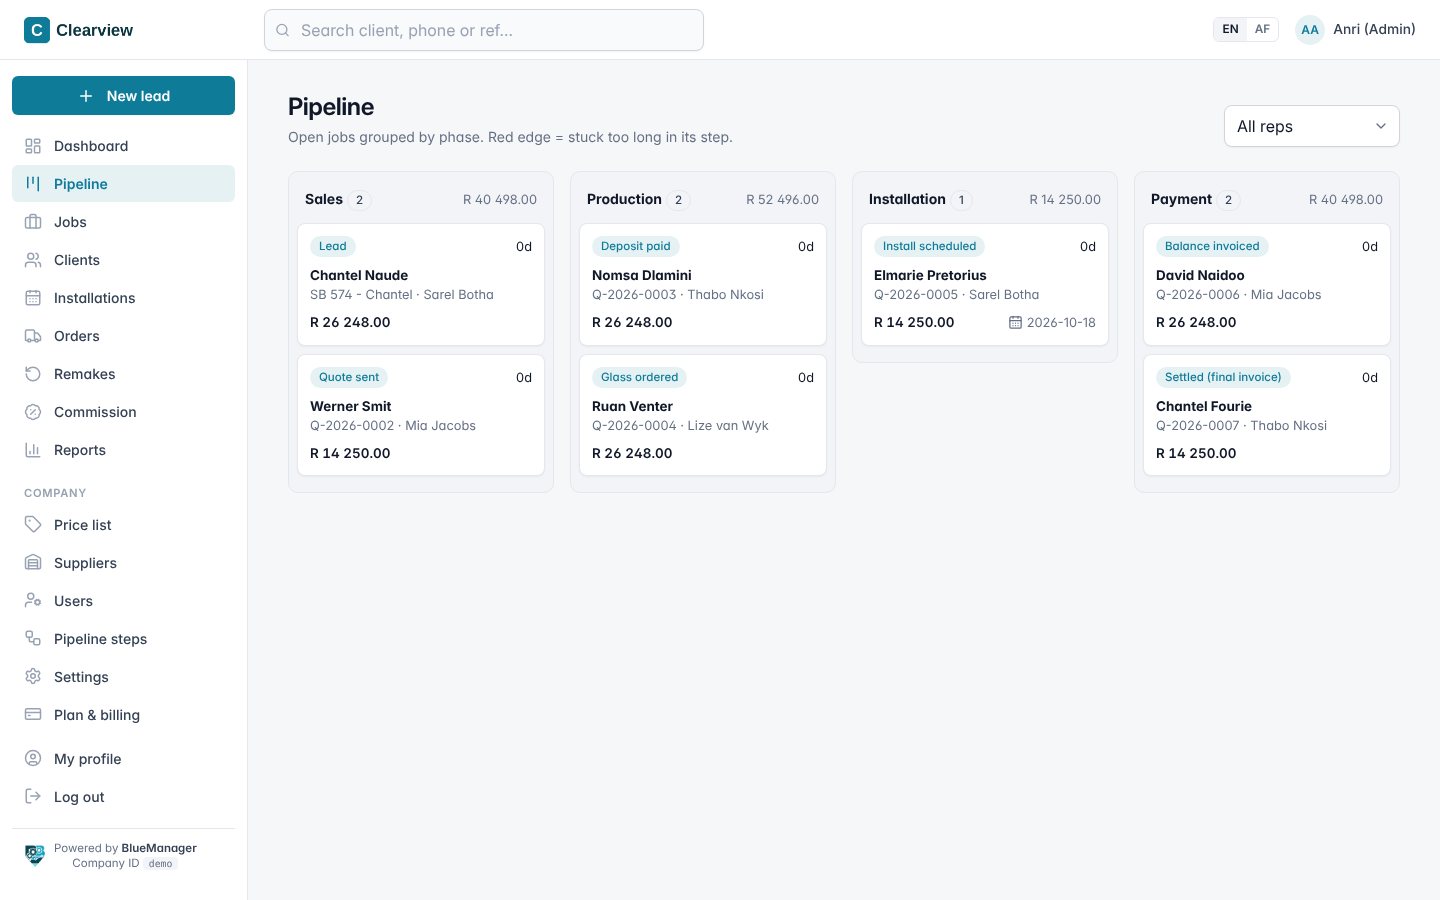Click the search client input field
1440x900 pixels.
484,30
